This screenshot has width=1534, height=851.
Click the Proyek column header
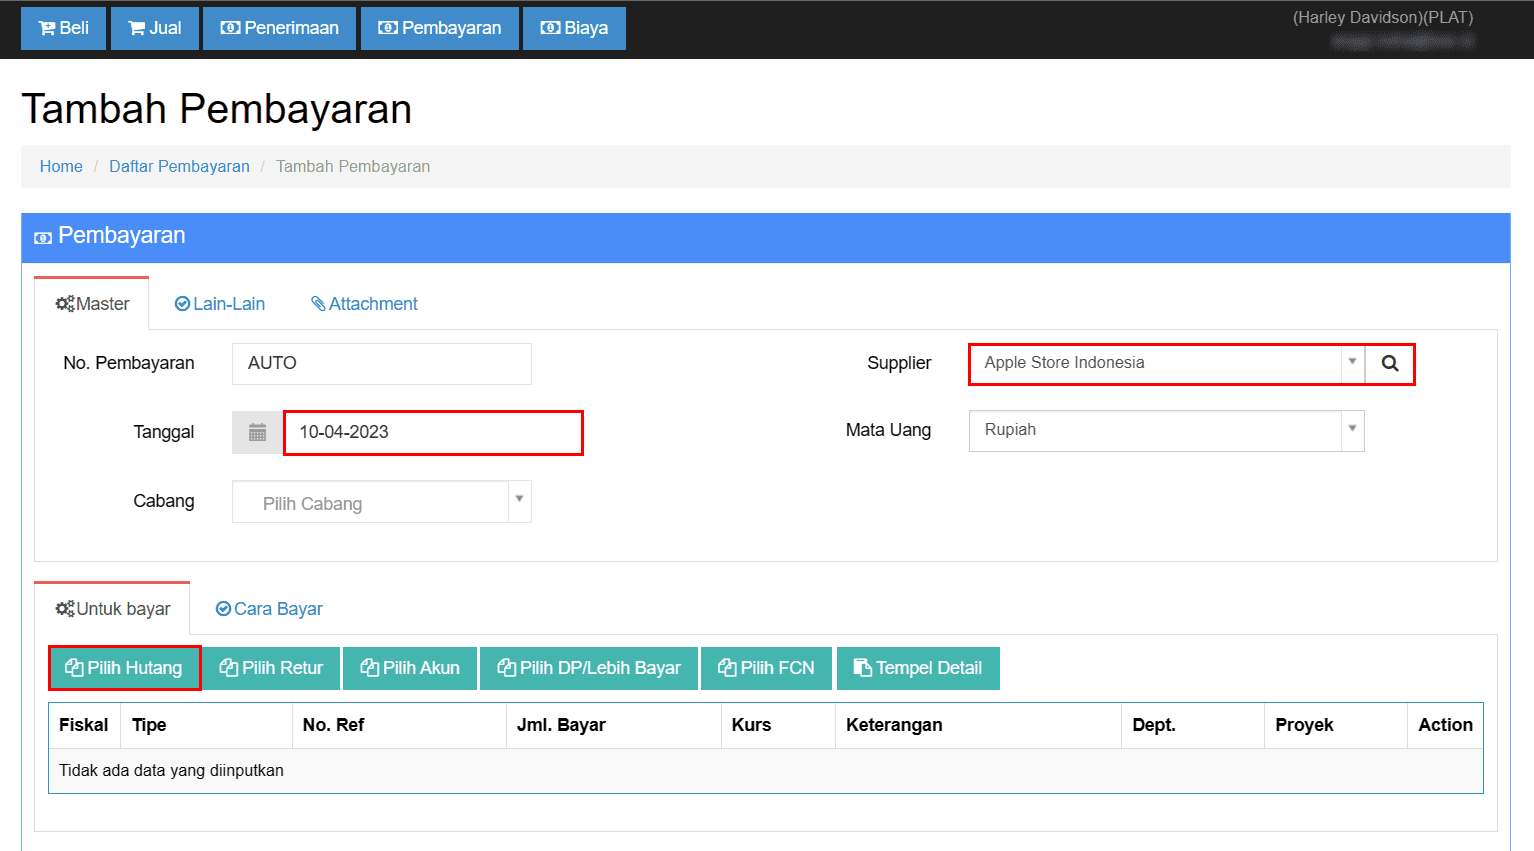[x=1336, y=725]
